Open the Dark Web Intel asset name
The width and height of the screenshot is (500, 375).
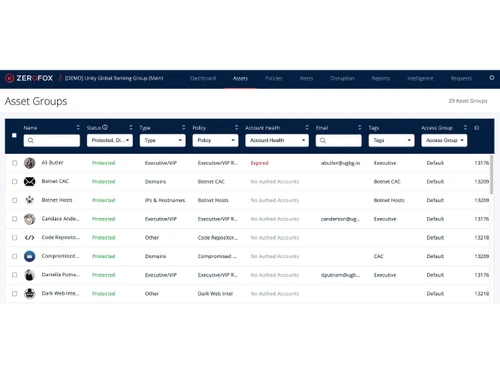(60, 293)
